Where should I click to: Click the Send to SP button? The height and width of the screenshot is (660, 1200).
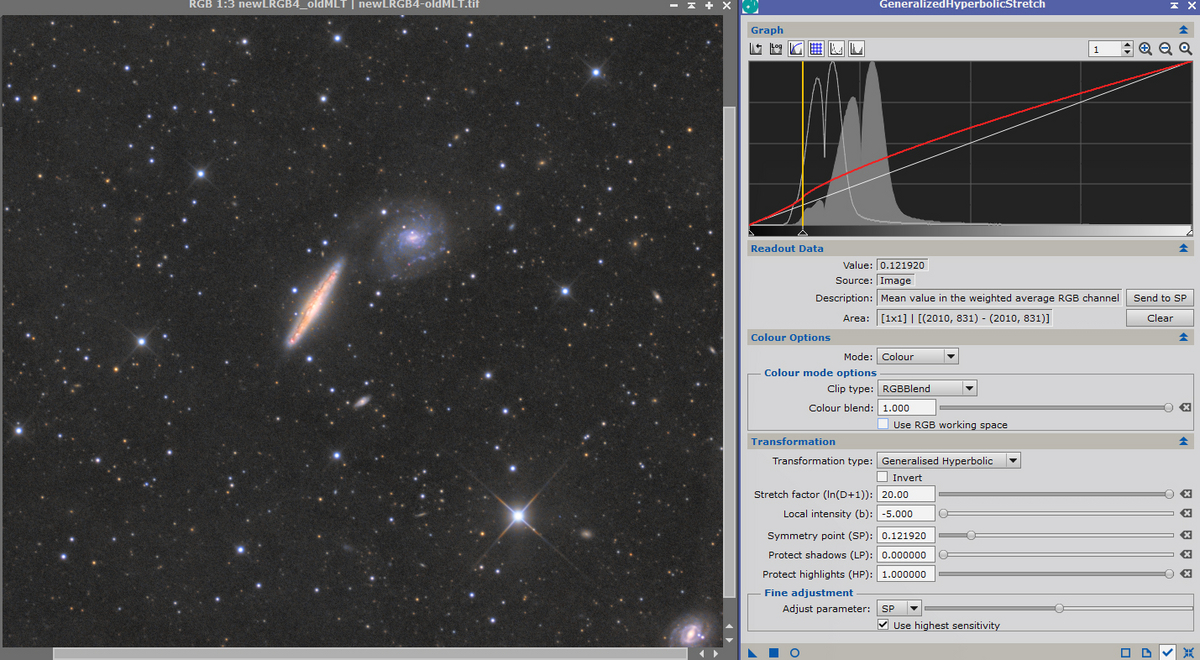(1160, 298)
